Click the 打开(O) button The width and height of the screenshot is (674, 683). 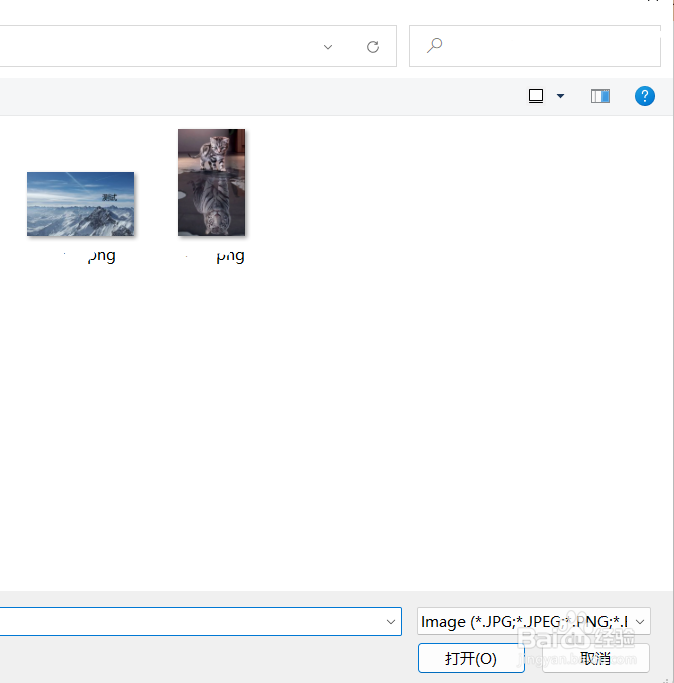point(471,658)
